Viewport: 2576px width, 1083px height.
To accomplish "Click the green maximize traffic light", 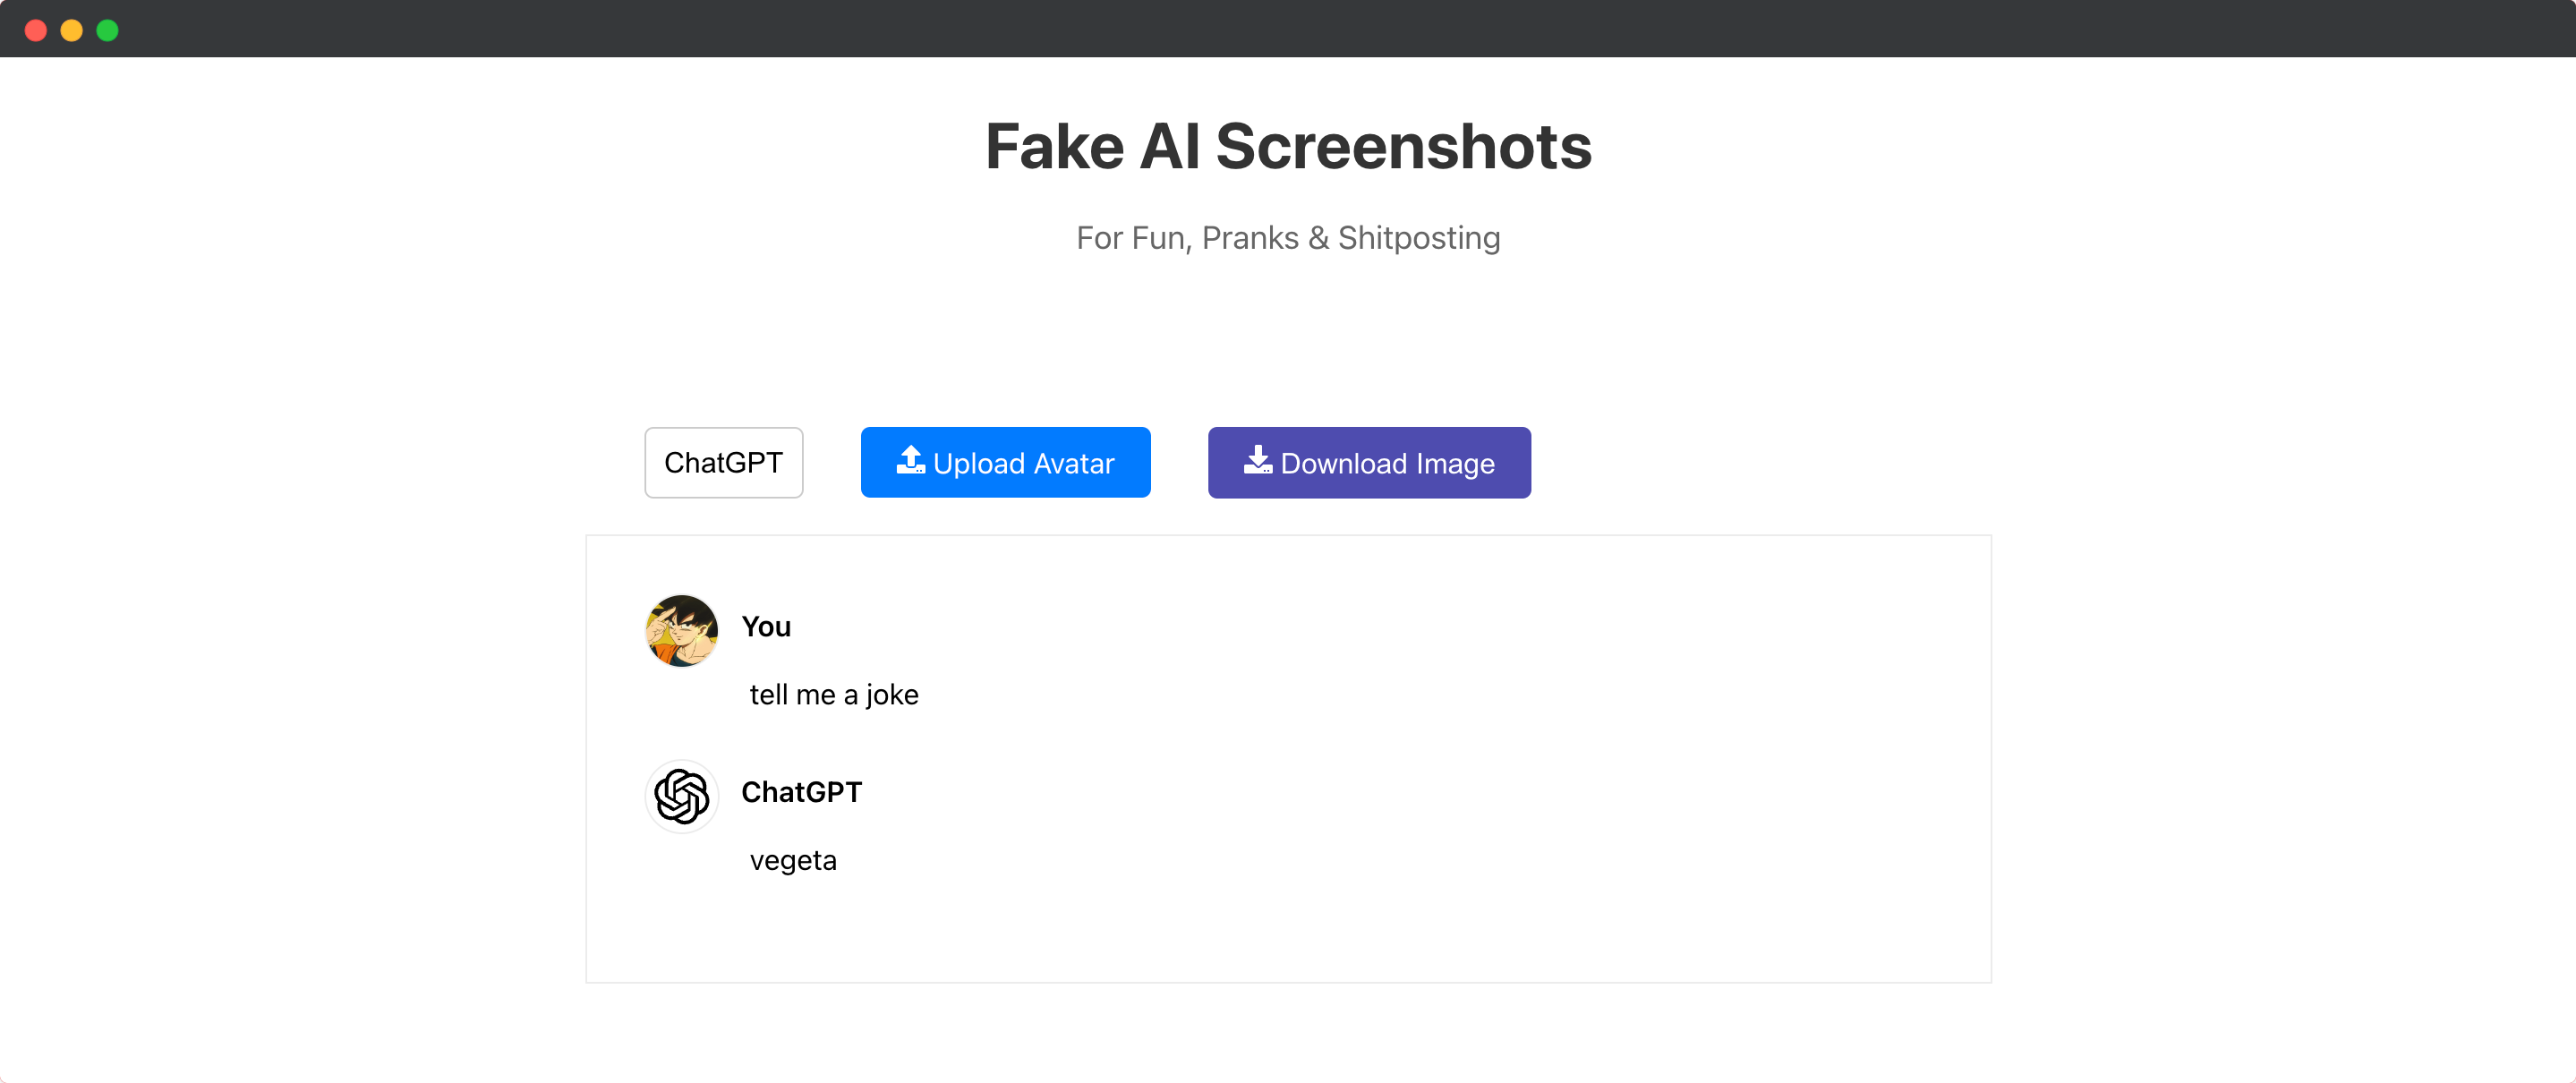I will click(x=106, y=30).
